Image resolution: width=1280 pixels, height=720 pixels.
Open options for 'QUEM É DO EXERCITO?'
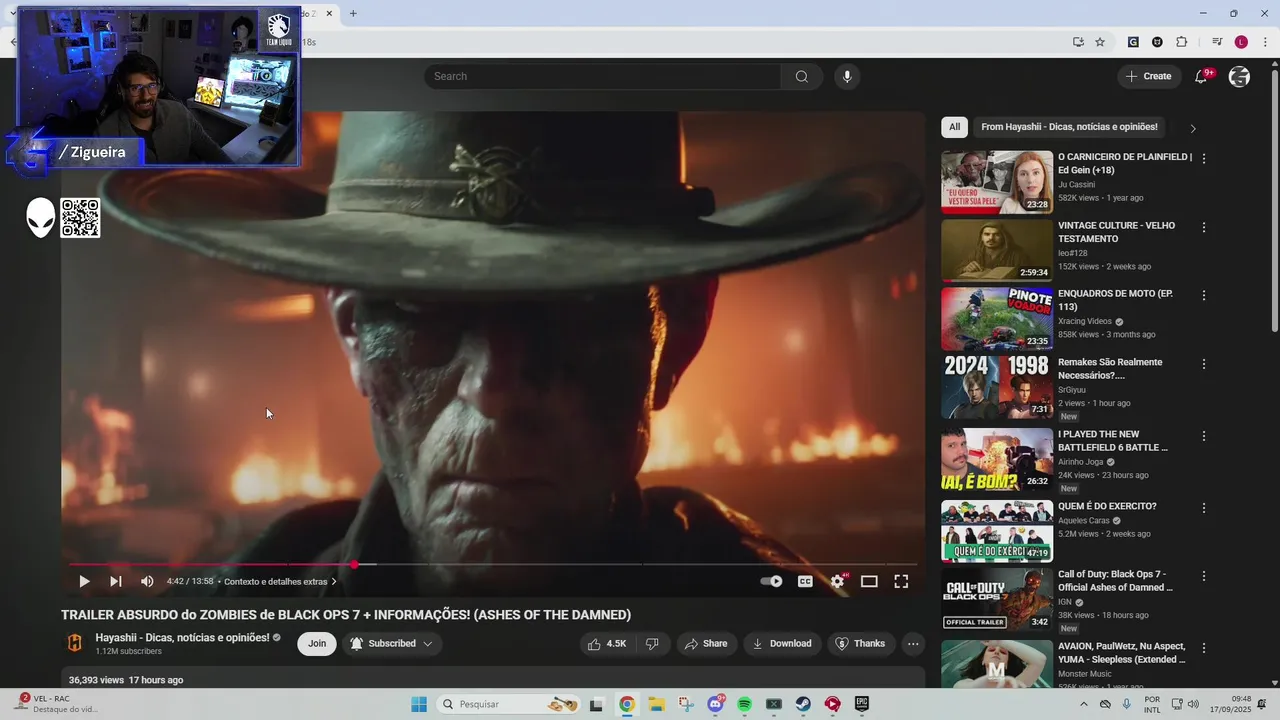click(x=1204, y=508)
